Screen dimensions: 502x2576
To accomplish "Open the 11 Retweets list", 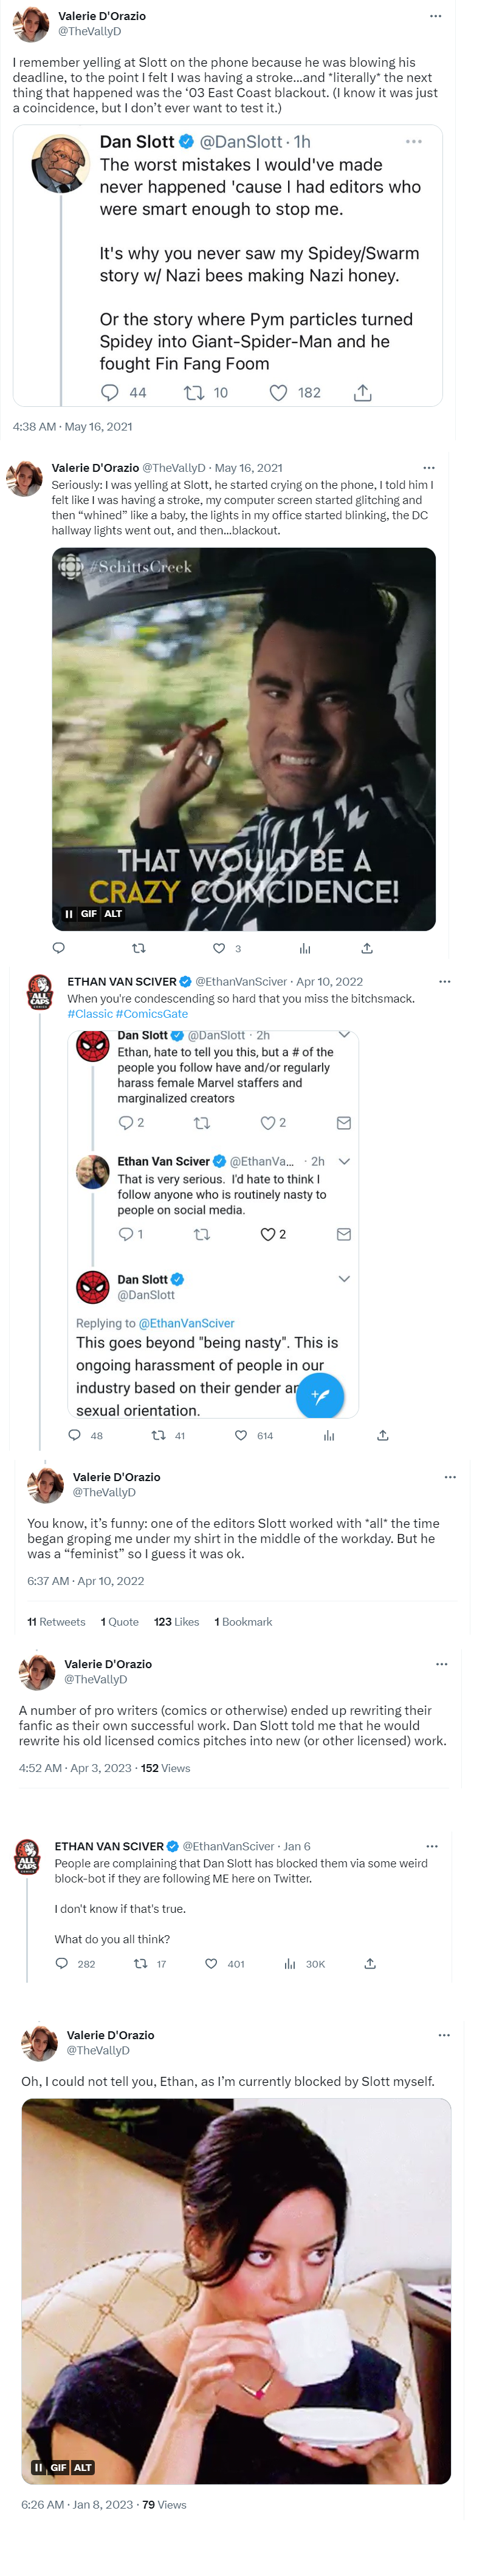I will (56, 1622).
